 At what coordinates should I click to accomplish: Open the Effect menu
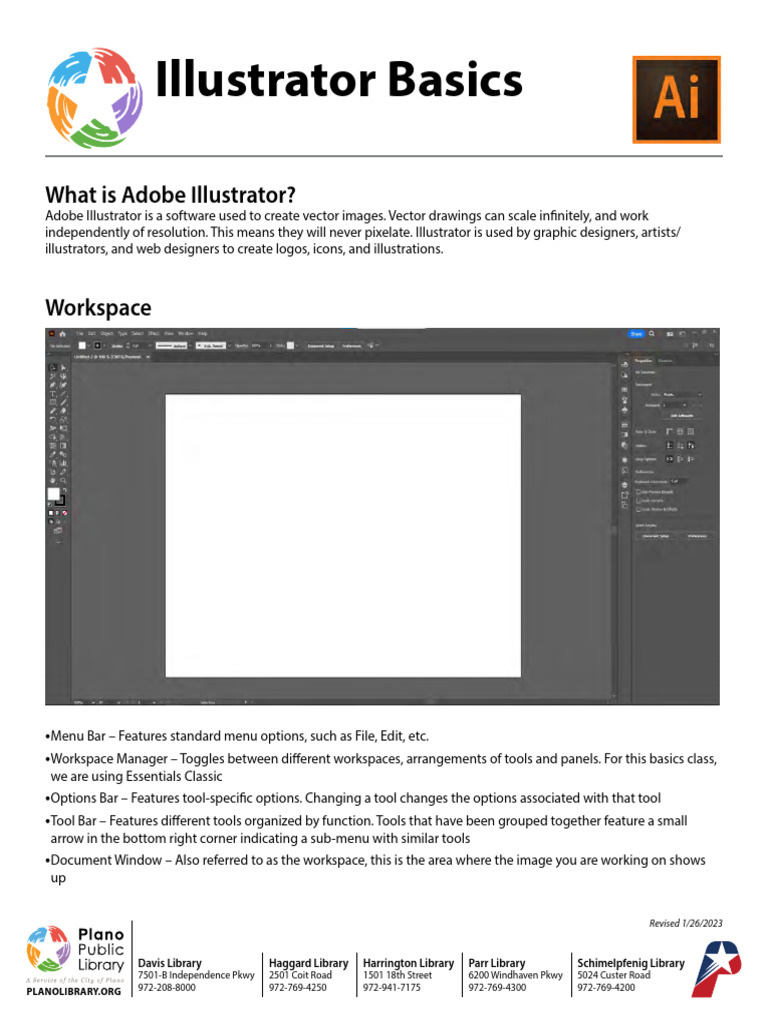(x=153, y=333)
